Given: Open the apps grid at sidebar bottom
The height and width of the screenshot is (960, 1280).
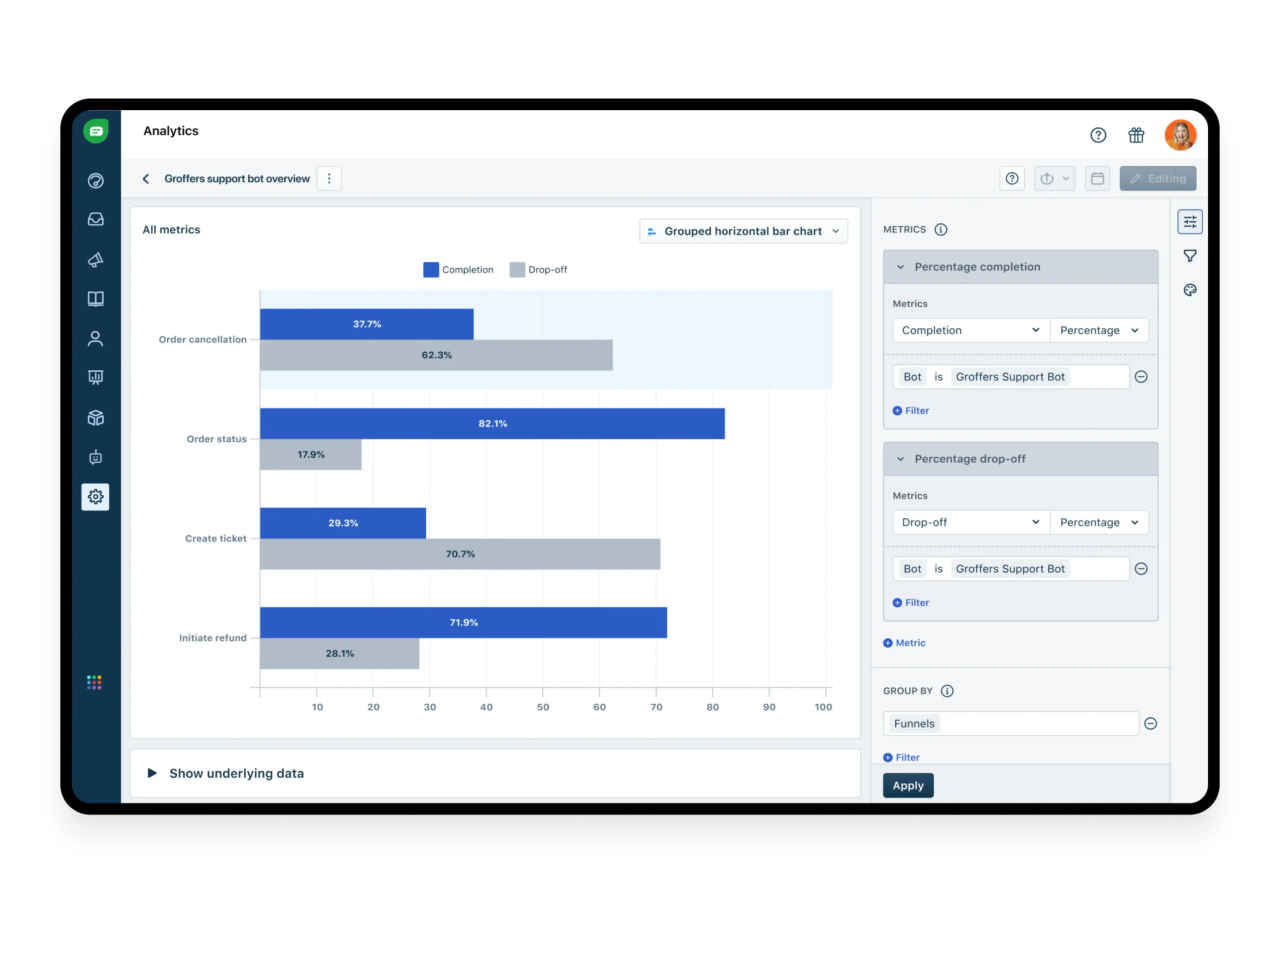Looking at the screenshot, I should (94, 682).
